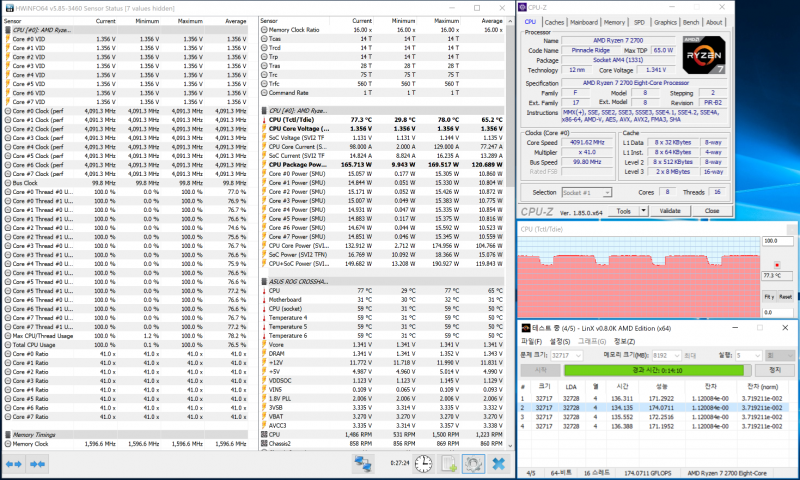The width and height of the screenshot is (800, 480).
Task: Click the 8 x 512 KBytes Level 2 value in CPU-Z
Action: tap(673, 162)
